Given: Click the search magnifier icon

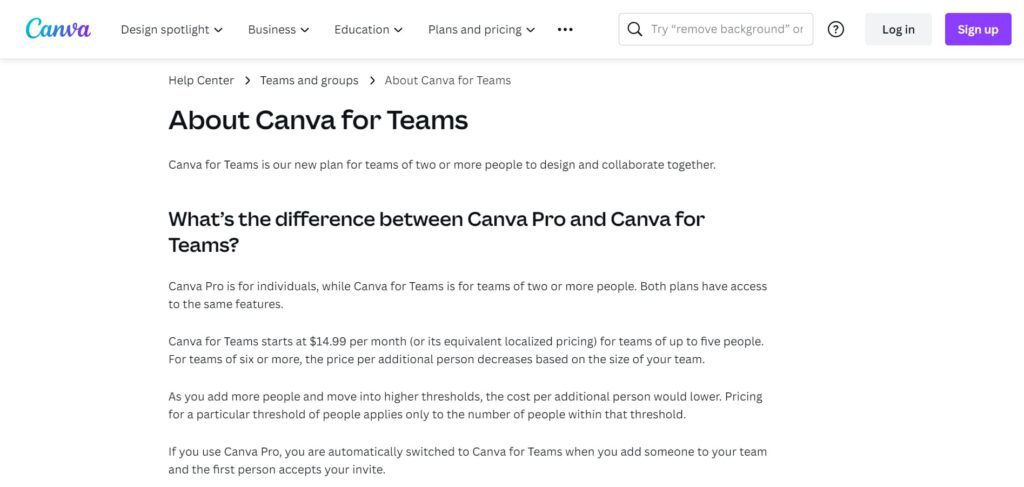Looking at the screenshot, I should 634,29.
